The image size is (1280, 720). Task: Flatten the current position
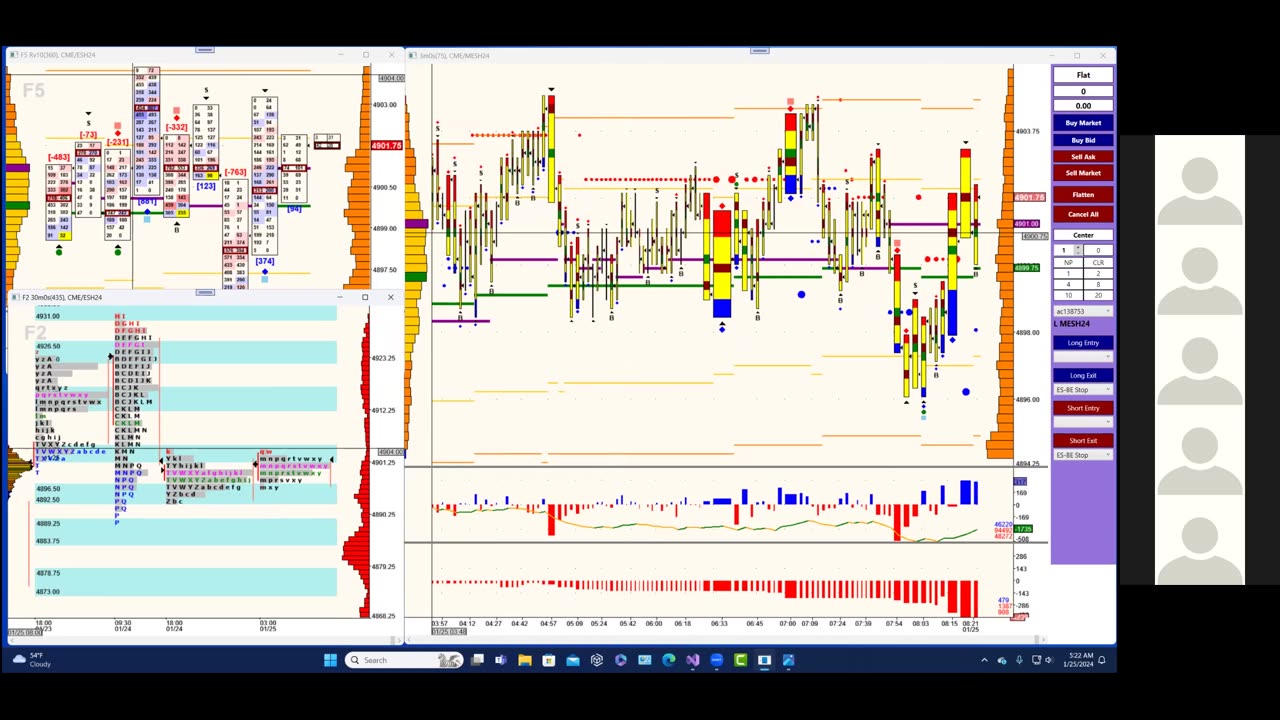coord(1083,195)
